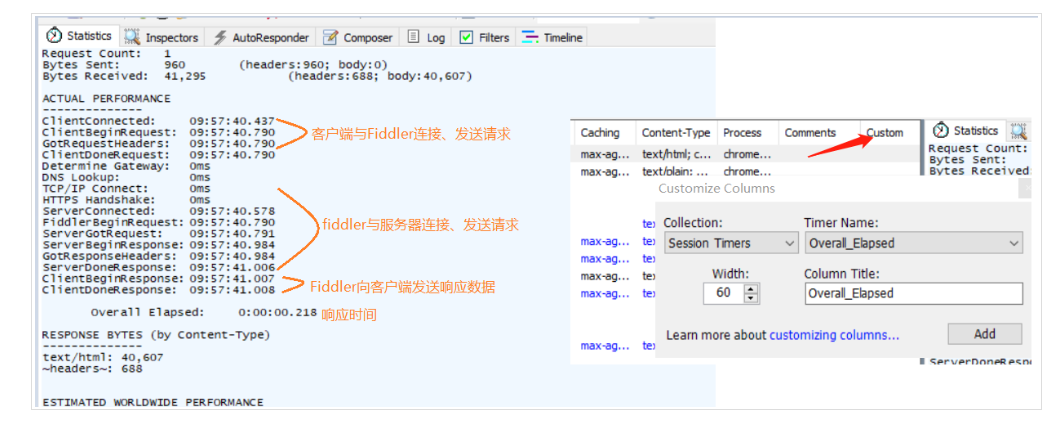
Task: Open the Timer Name dropdown showing Overall_Elapsed
Action: (x=913, y=243)
